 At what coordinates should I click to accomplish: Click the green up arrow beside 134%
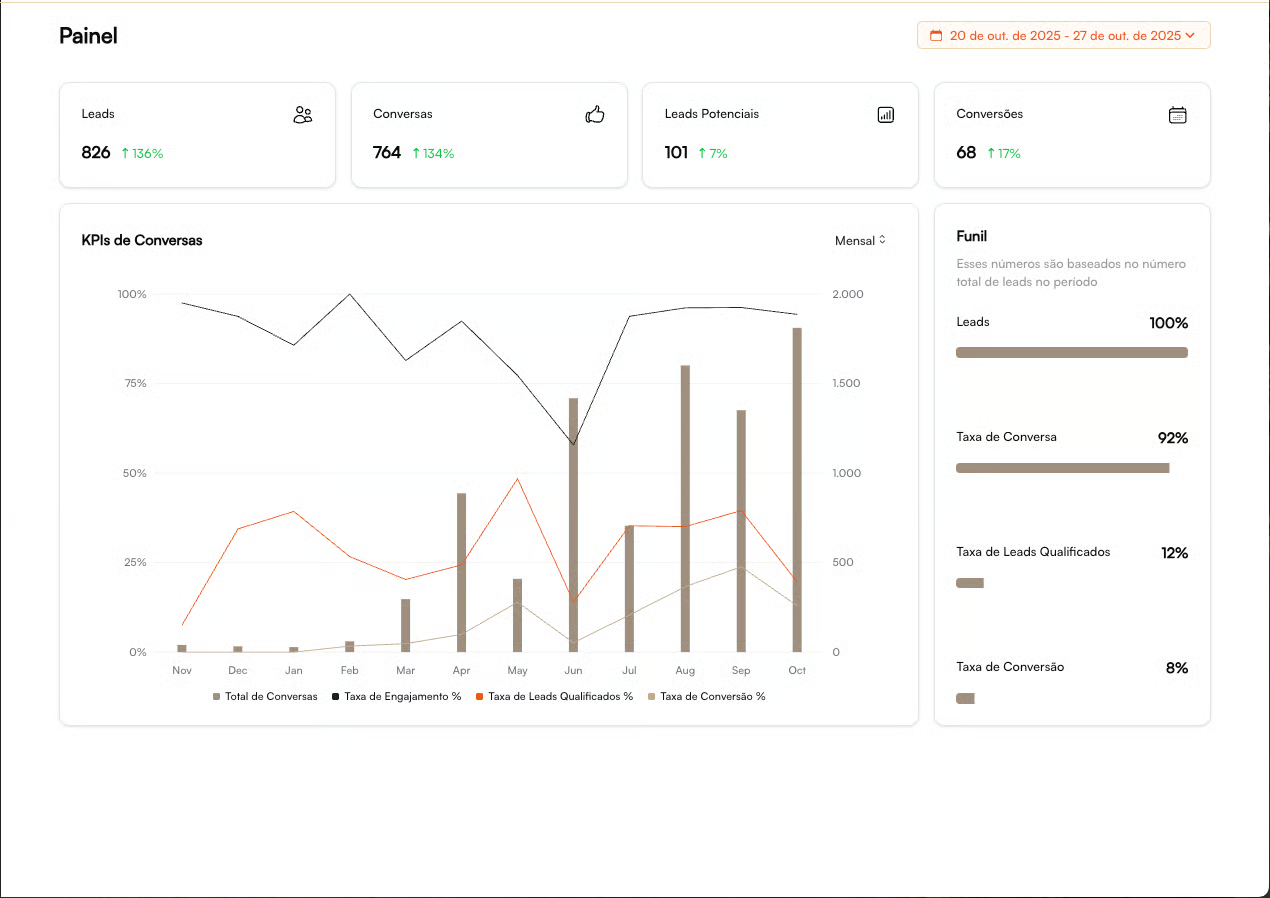point(416,154)
